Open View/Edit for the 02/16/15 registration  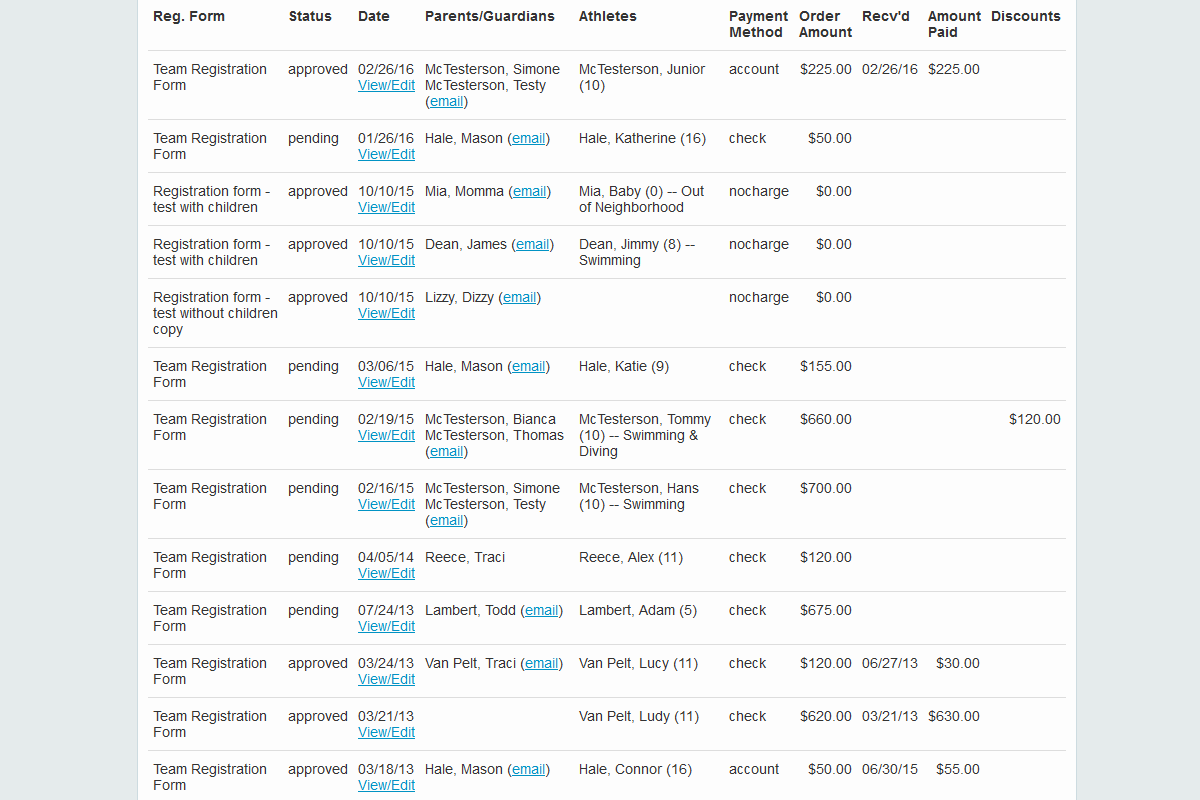pyautogui.click(x=386, y=505)
